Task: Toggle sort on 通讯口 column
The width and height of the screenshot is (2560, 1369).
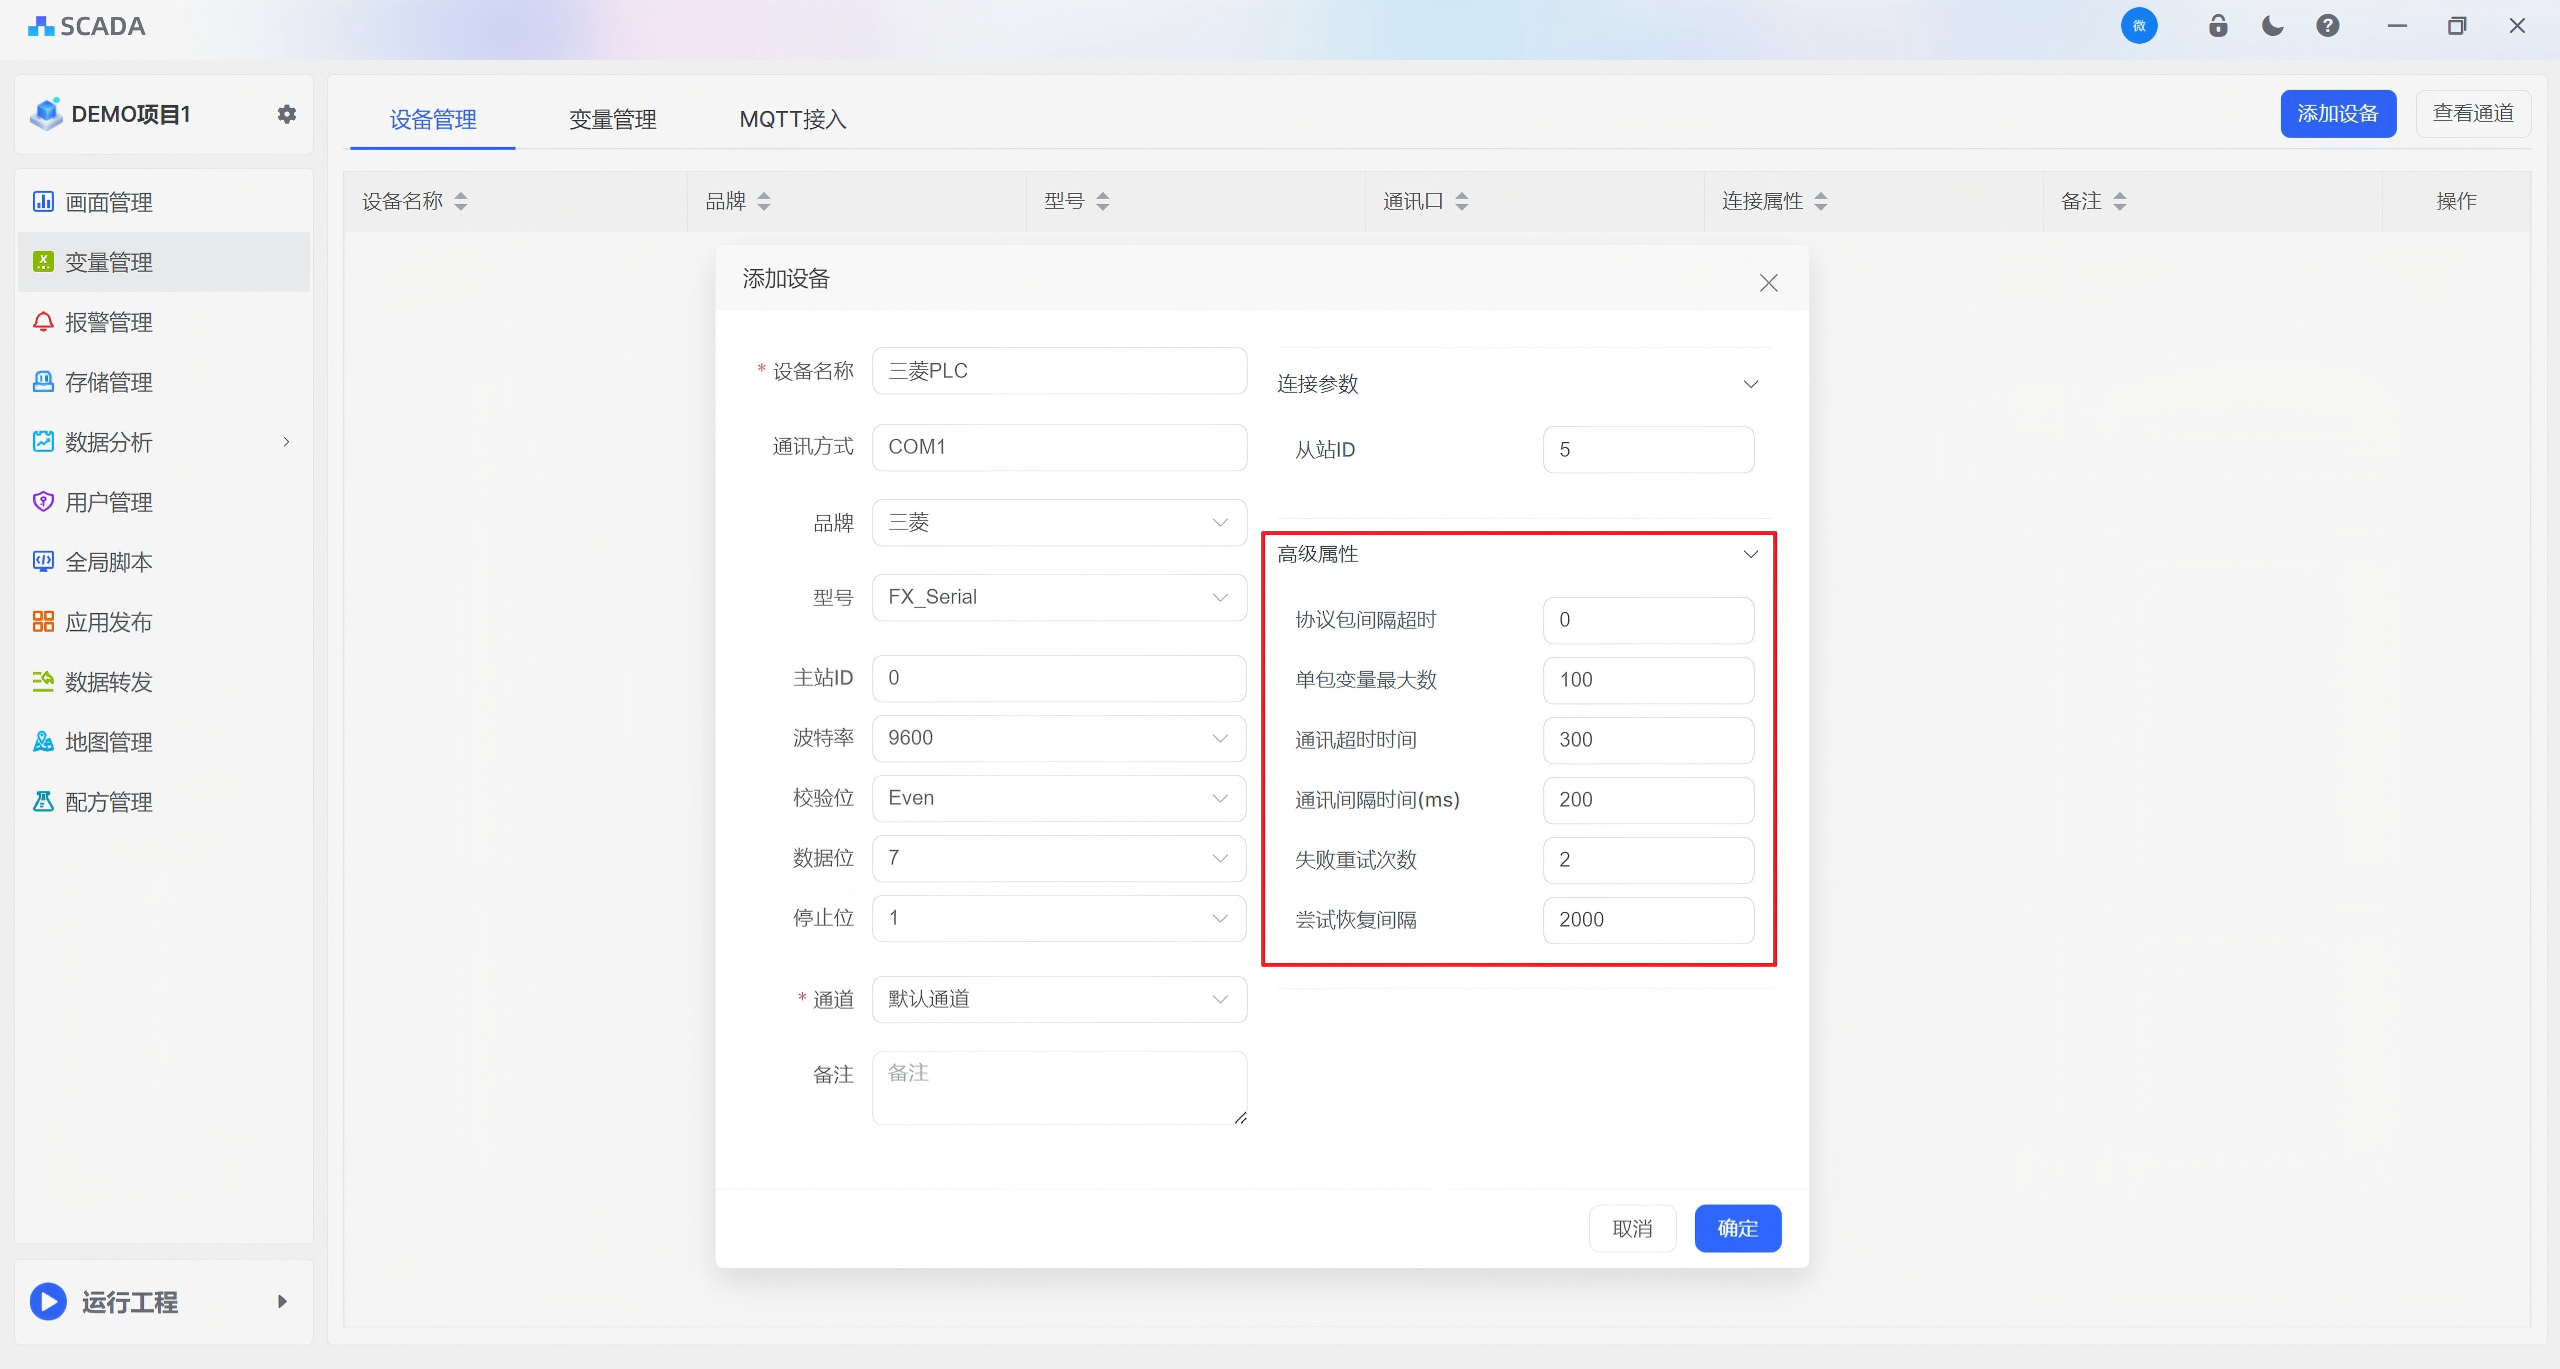Action: pyautogui.click(x=1462, y=202)
